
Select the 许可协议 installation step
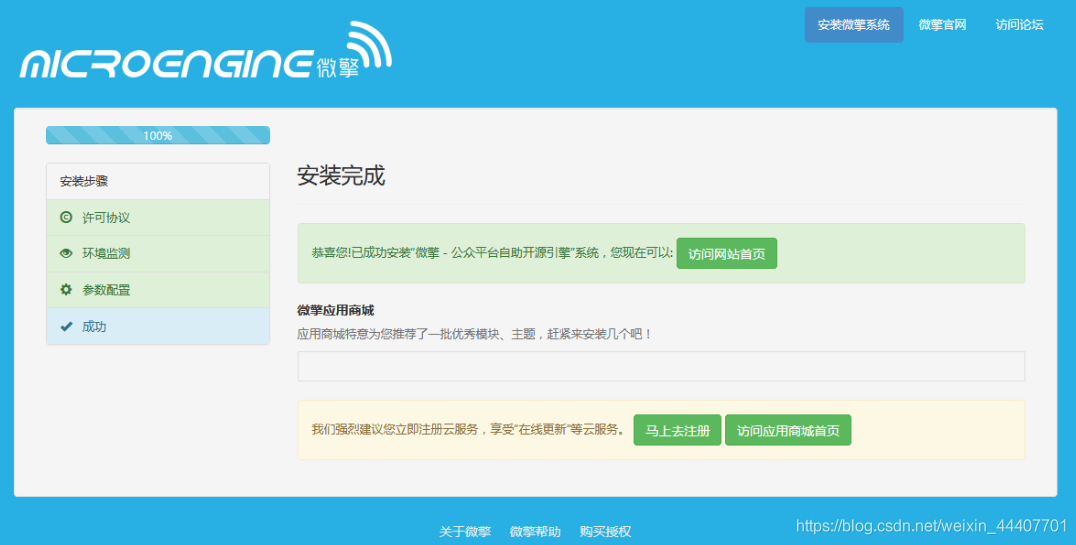tap(158, 218)
